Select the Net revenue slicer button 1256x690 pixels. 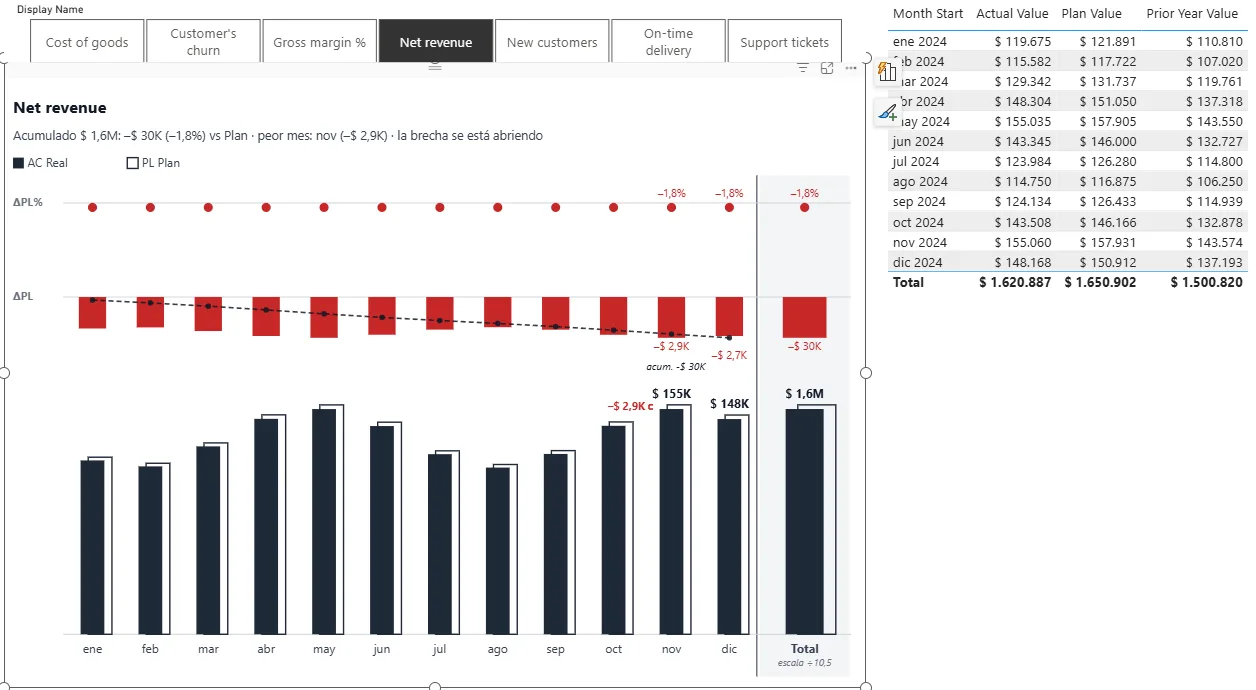point(436,42)
